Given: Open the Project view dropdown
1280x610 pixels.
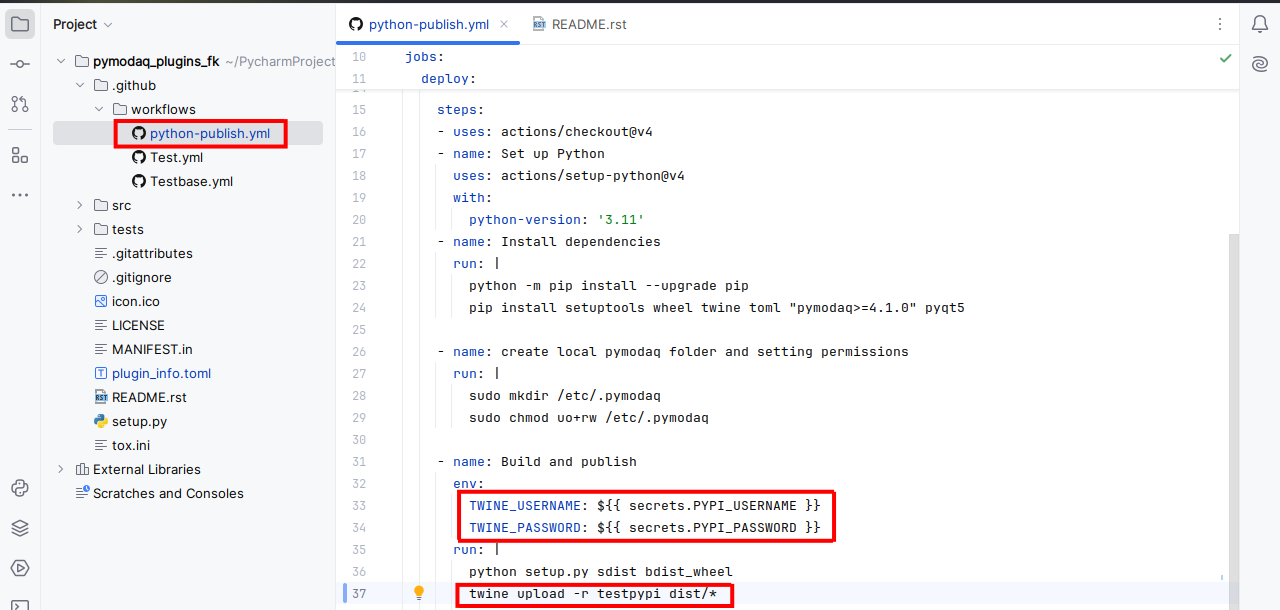Looking at the screenshot, I should 83,24.
